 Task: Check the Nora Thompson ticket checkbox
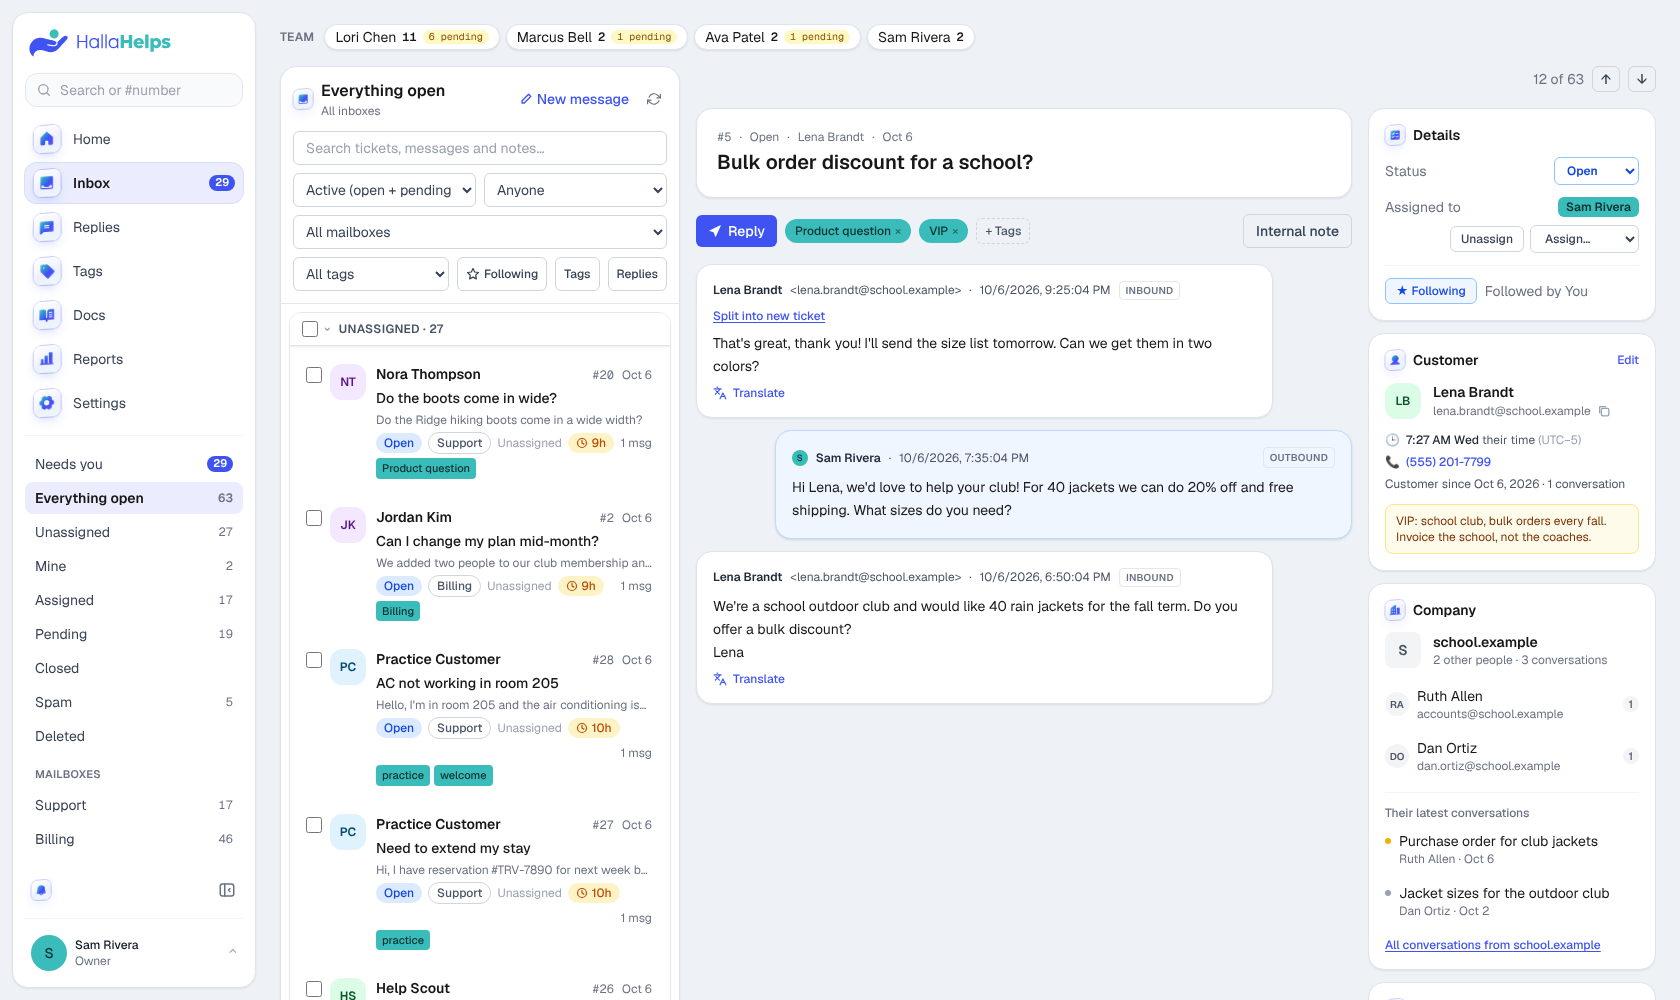(314, 375)
